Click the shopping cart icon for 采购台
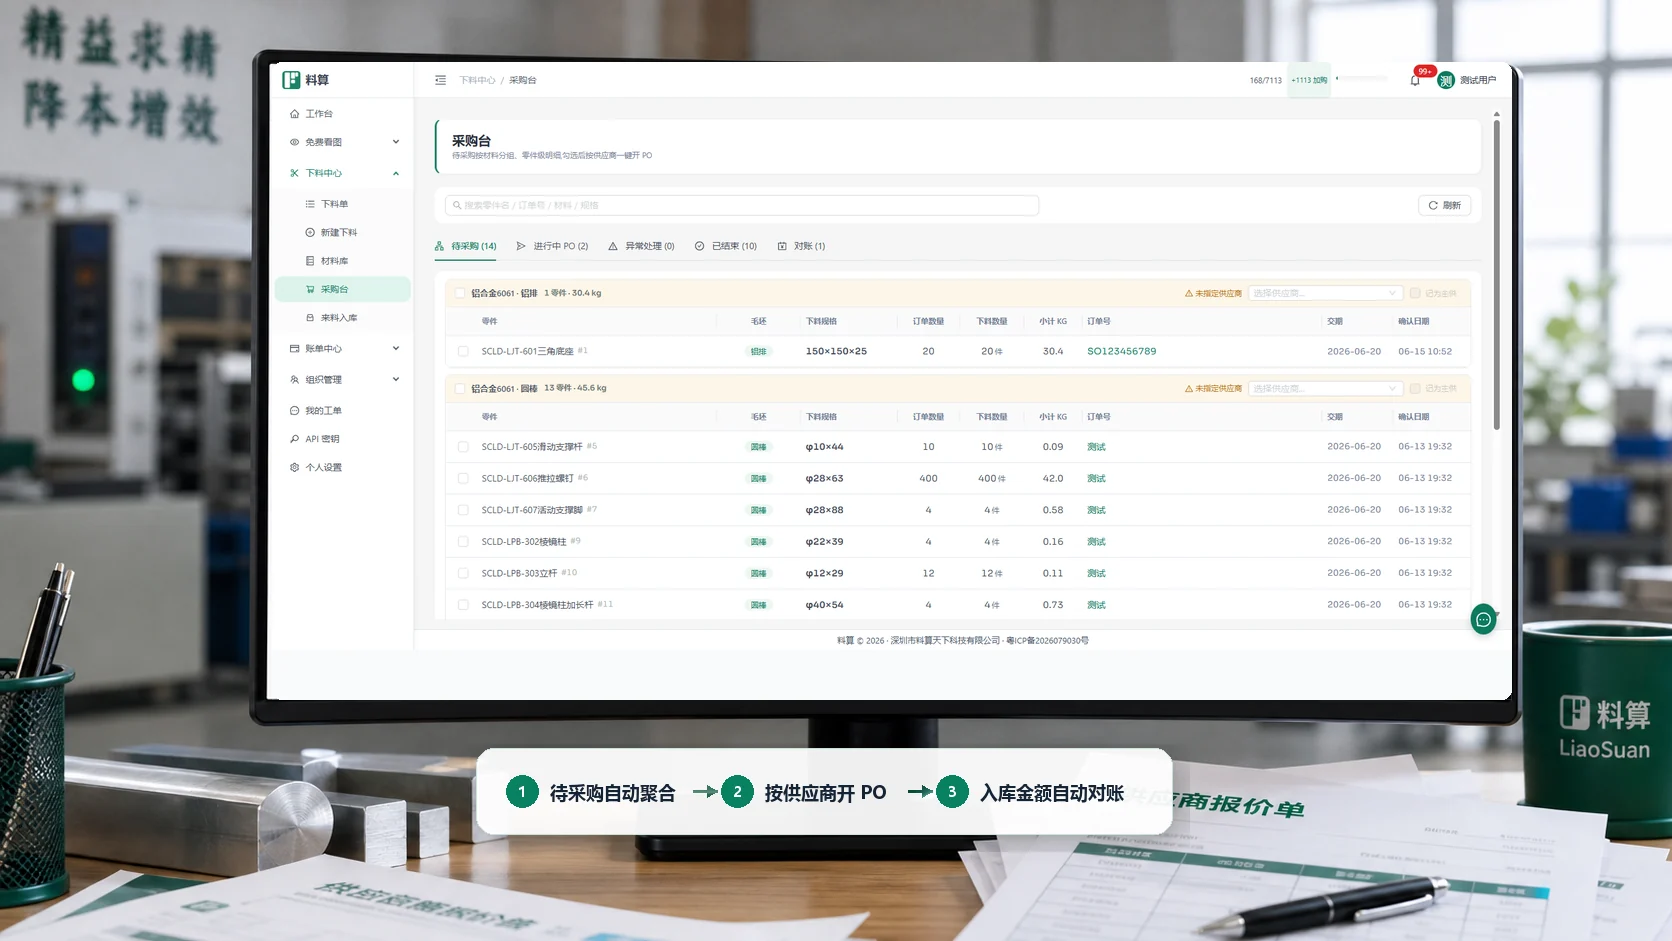This screenshot has width=1672, height=941. click(310, 289)
